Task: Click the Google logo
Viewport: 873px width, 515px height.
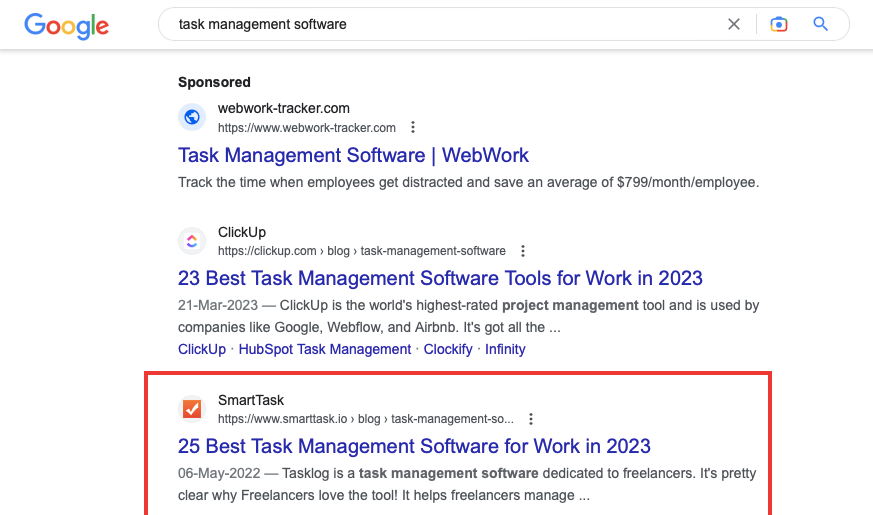Action: click(66, 26)
